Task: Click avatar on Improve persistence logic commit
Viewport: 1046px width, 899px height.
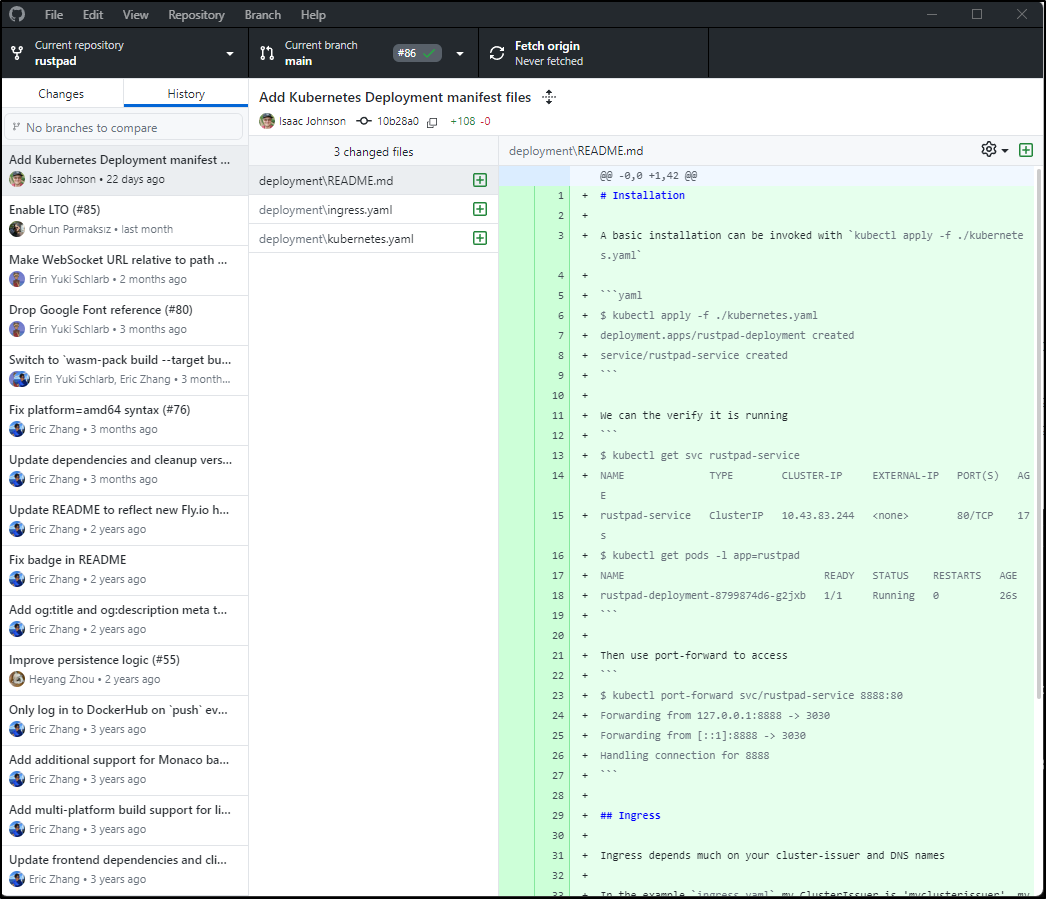Action: click(x=17, y=680)
